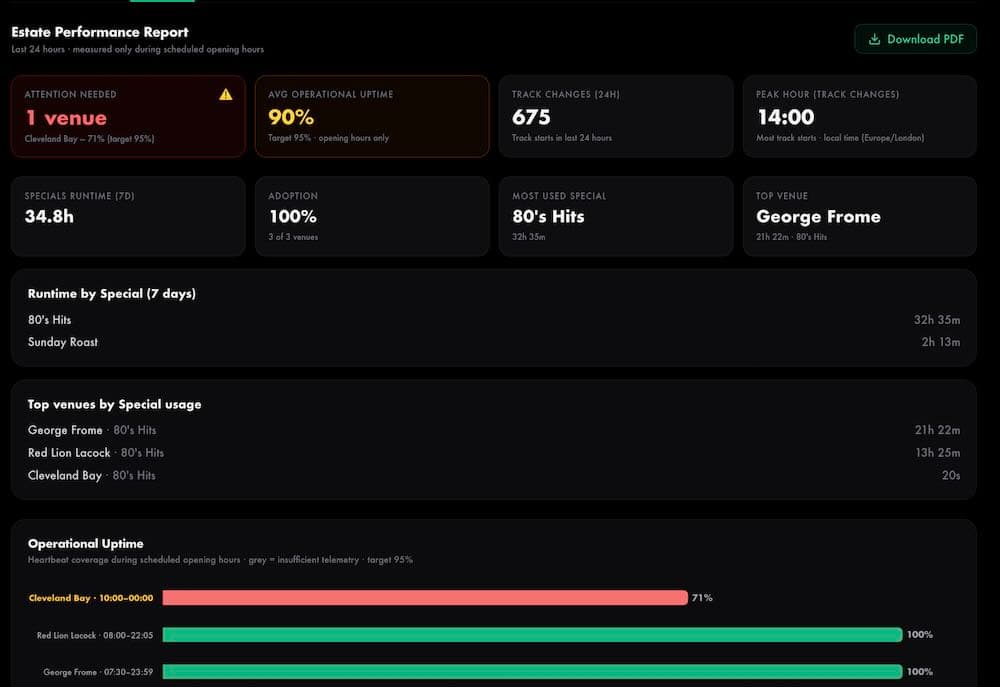This screenshot has width=1000, height=687.
Task: Open the Attention Needed 1 venue card
Action: (x=128, y=116)
